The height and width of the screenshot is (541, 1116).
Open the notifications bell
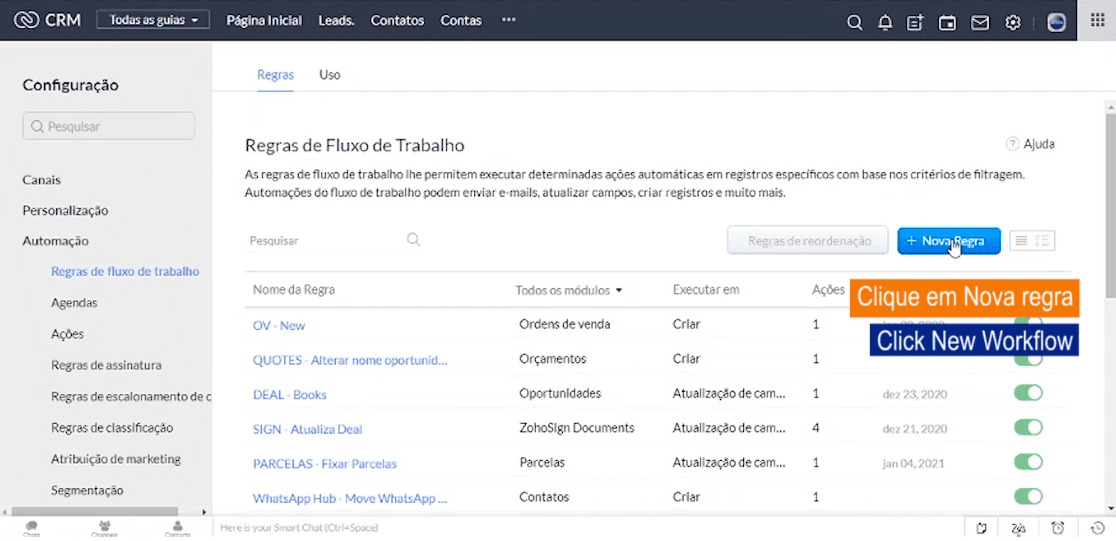click(885, 22)
